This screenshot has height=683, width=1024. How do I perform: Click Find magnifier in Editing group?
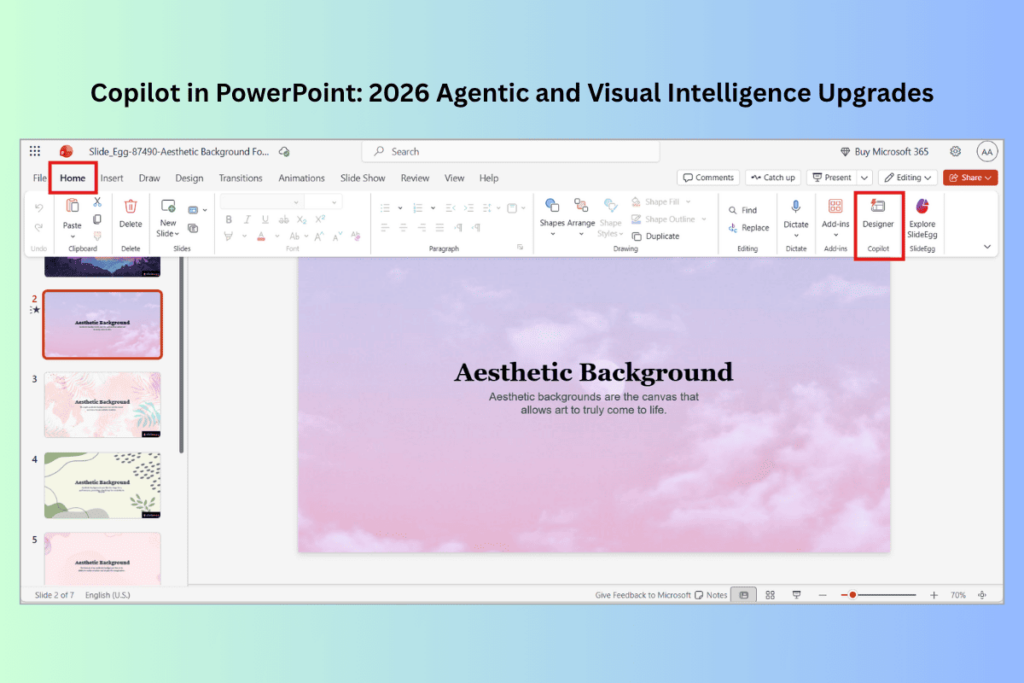click(743, 210)
